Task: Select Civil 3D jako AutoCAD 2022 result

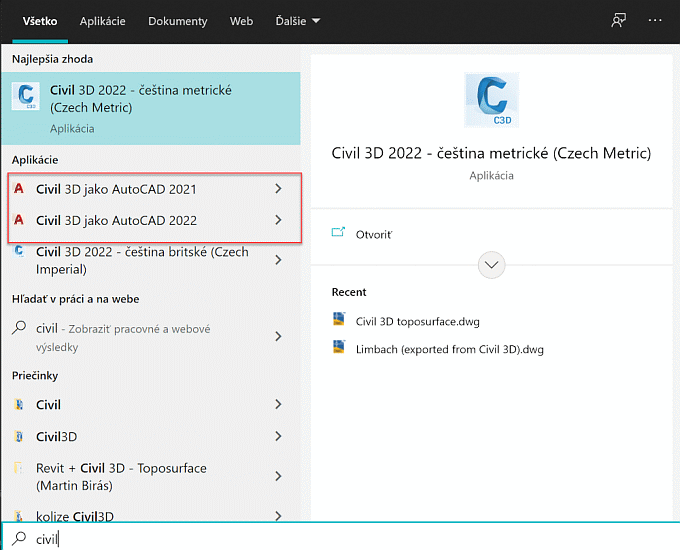Action: click(x=150, y=220)
